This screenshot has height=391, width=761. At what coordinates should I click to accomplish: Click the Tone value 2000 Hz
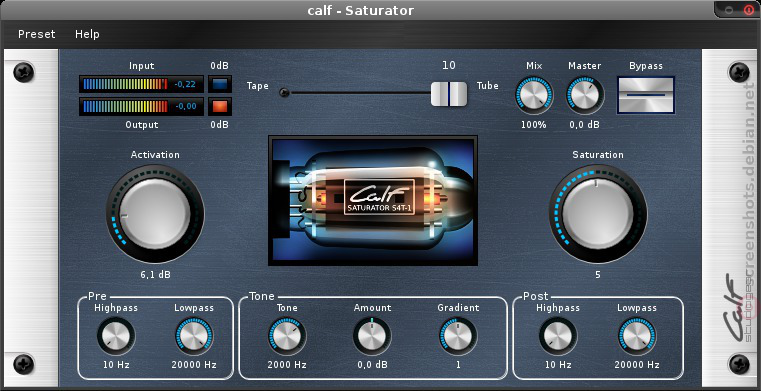click(287, 364)
